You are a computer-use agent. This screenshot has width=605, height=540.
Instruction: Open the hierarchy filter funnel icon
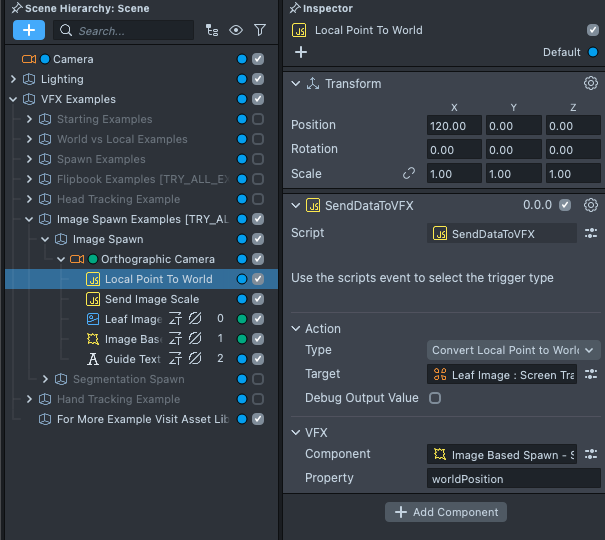pos(260,31)
